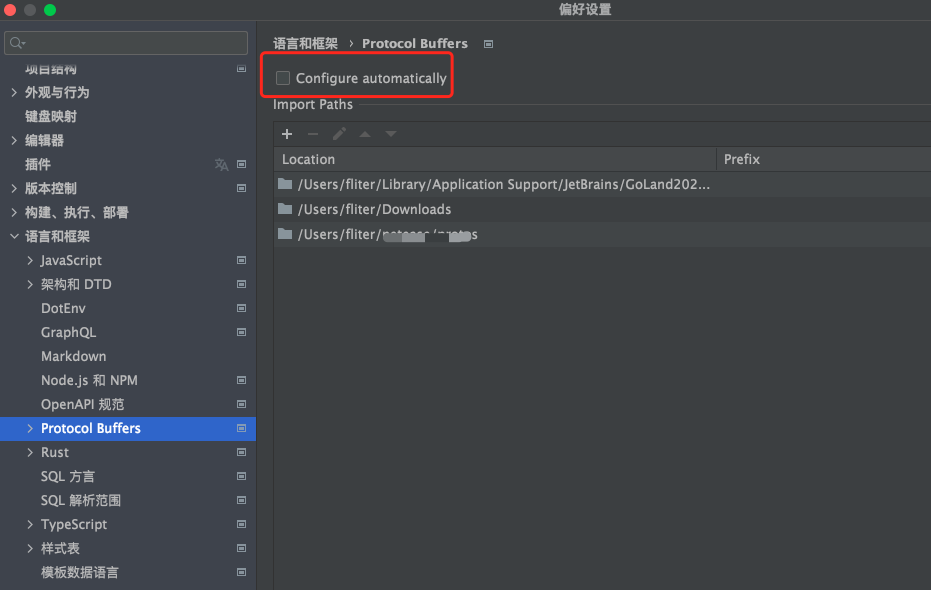
Task: Enable the Configure automatically checkbox
Action: click(x=283, y=78)
